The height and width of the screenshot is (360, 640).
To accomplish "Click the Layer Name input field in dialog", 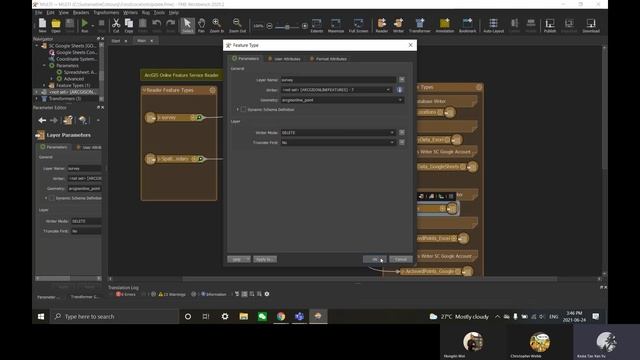I will click(x=338, y=80).
